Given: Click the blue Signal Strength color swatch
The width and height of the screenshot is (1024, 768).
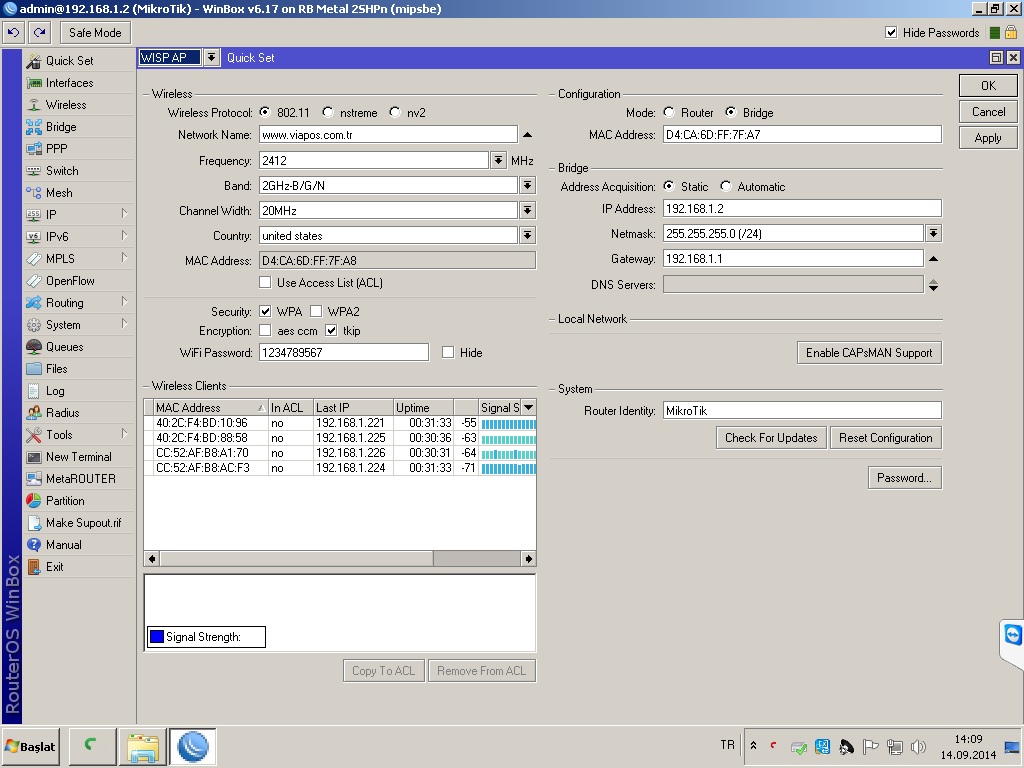Looking at the screenshot, I should (156, 637).
